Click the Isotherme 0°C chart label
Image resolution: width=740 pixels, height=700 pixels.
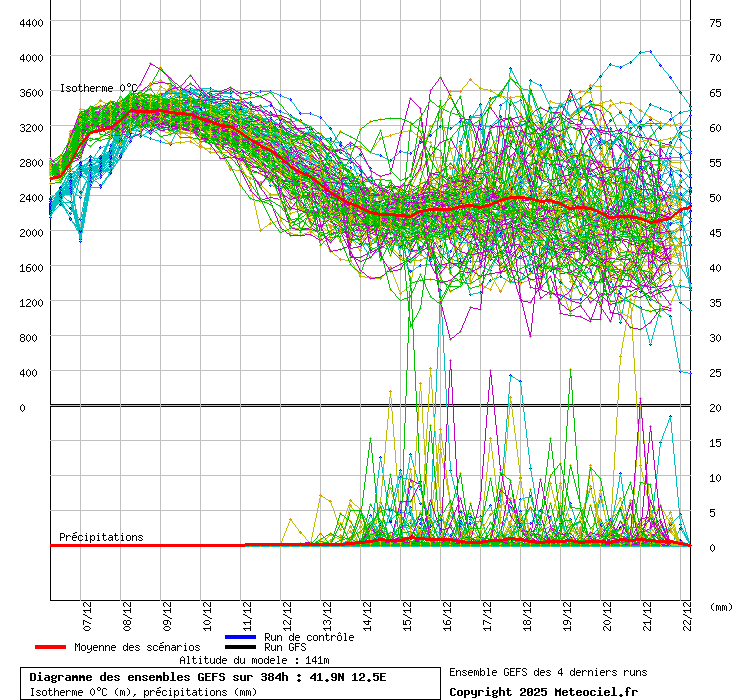pyautogui.click(x=98, y=88)
